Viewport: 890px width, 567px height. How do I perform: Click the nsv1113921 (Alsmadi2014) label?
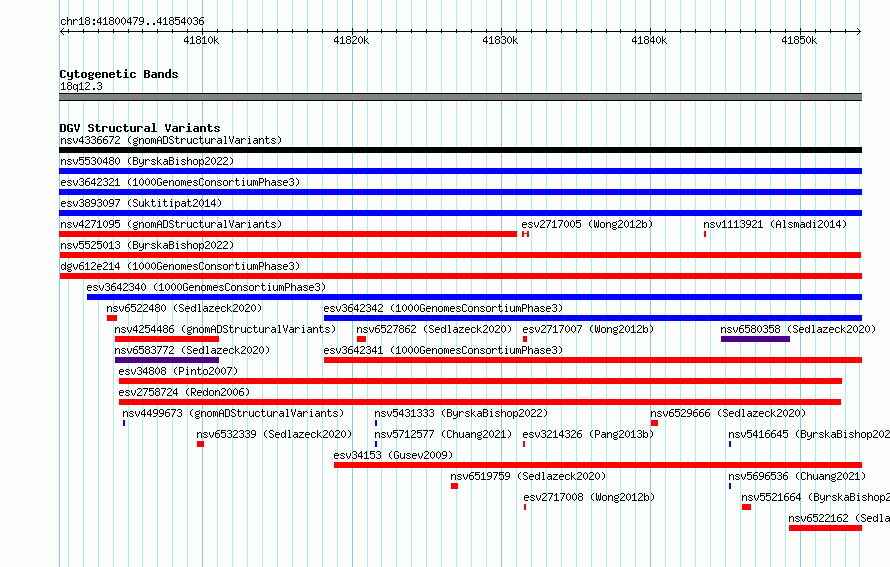click(775, 224)
